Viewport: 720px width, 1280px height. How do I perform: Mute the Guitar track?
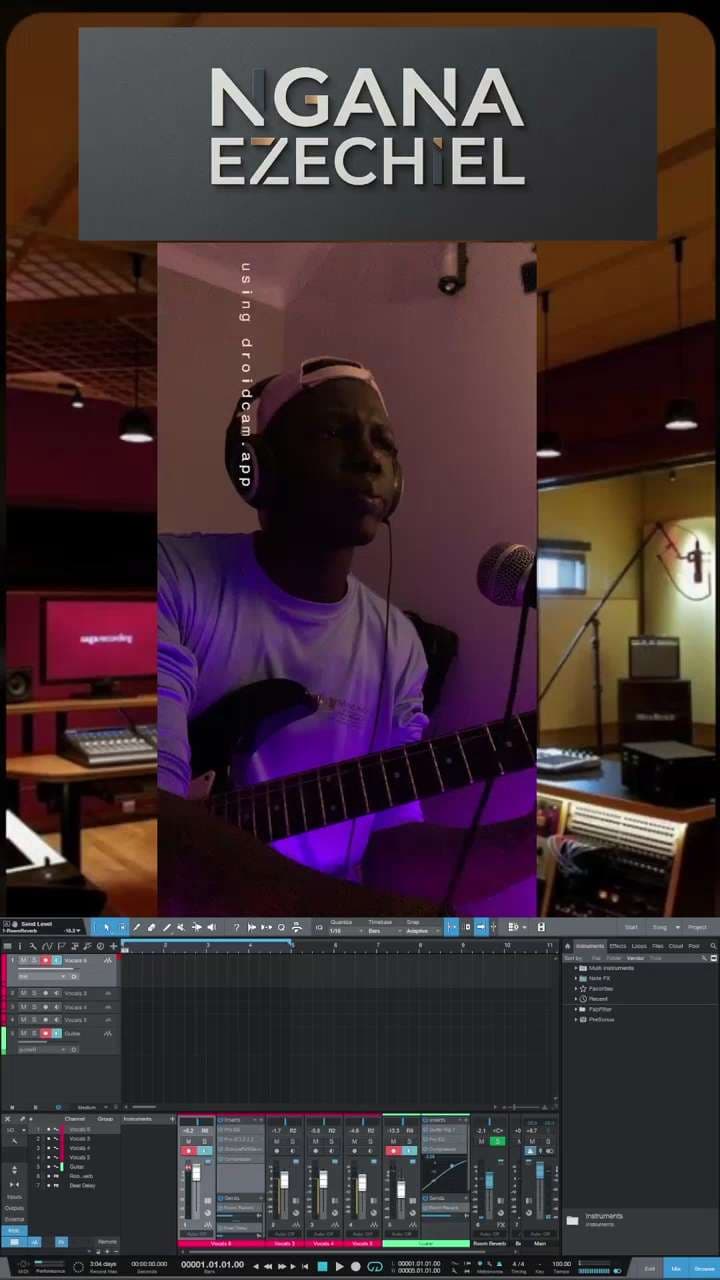coord(23,1033)
